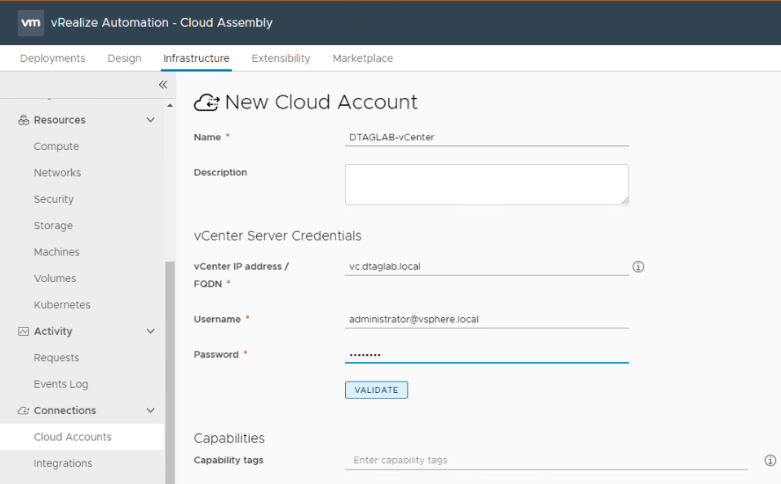781x484 pixels.
Task: Go to the Marketplace tab
Action: [x=362, y=58]
